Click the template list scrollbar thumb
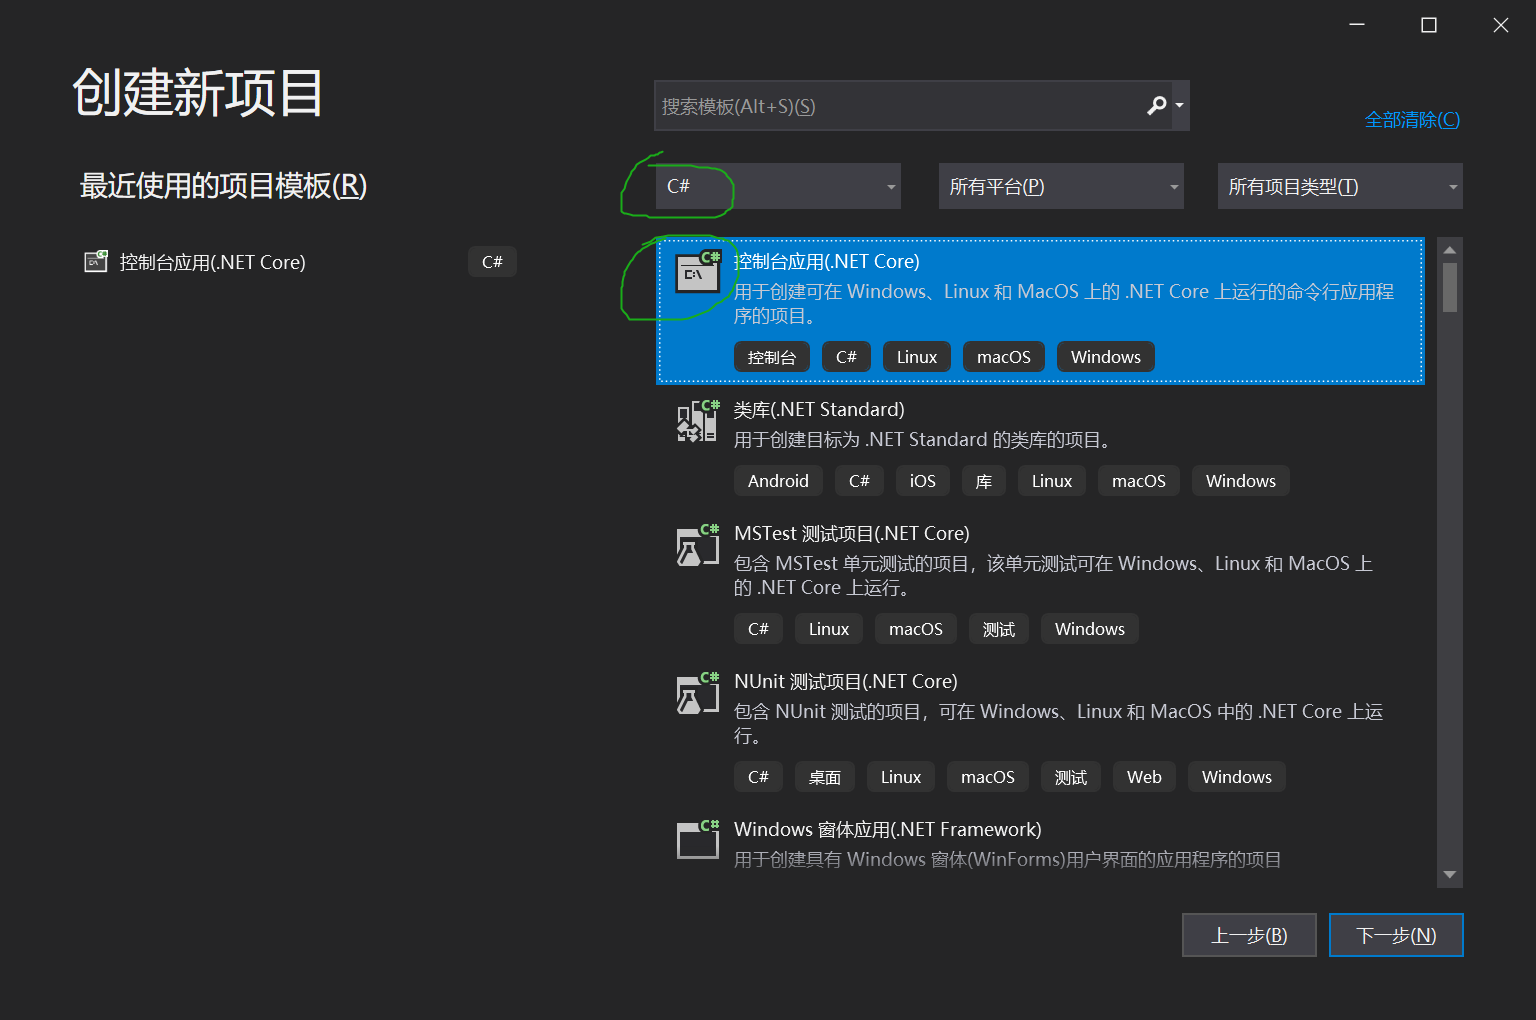The image size is (1536, 1020). tap(1449, 288)
